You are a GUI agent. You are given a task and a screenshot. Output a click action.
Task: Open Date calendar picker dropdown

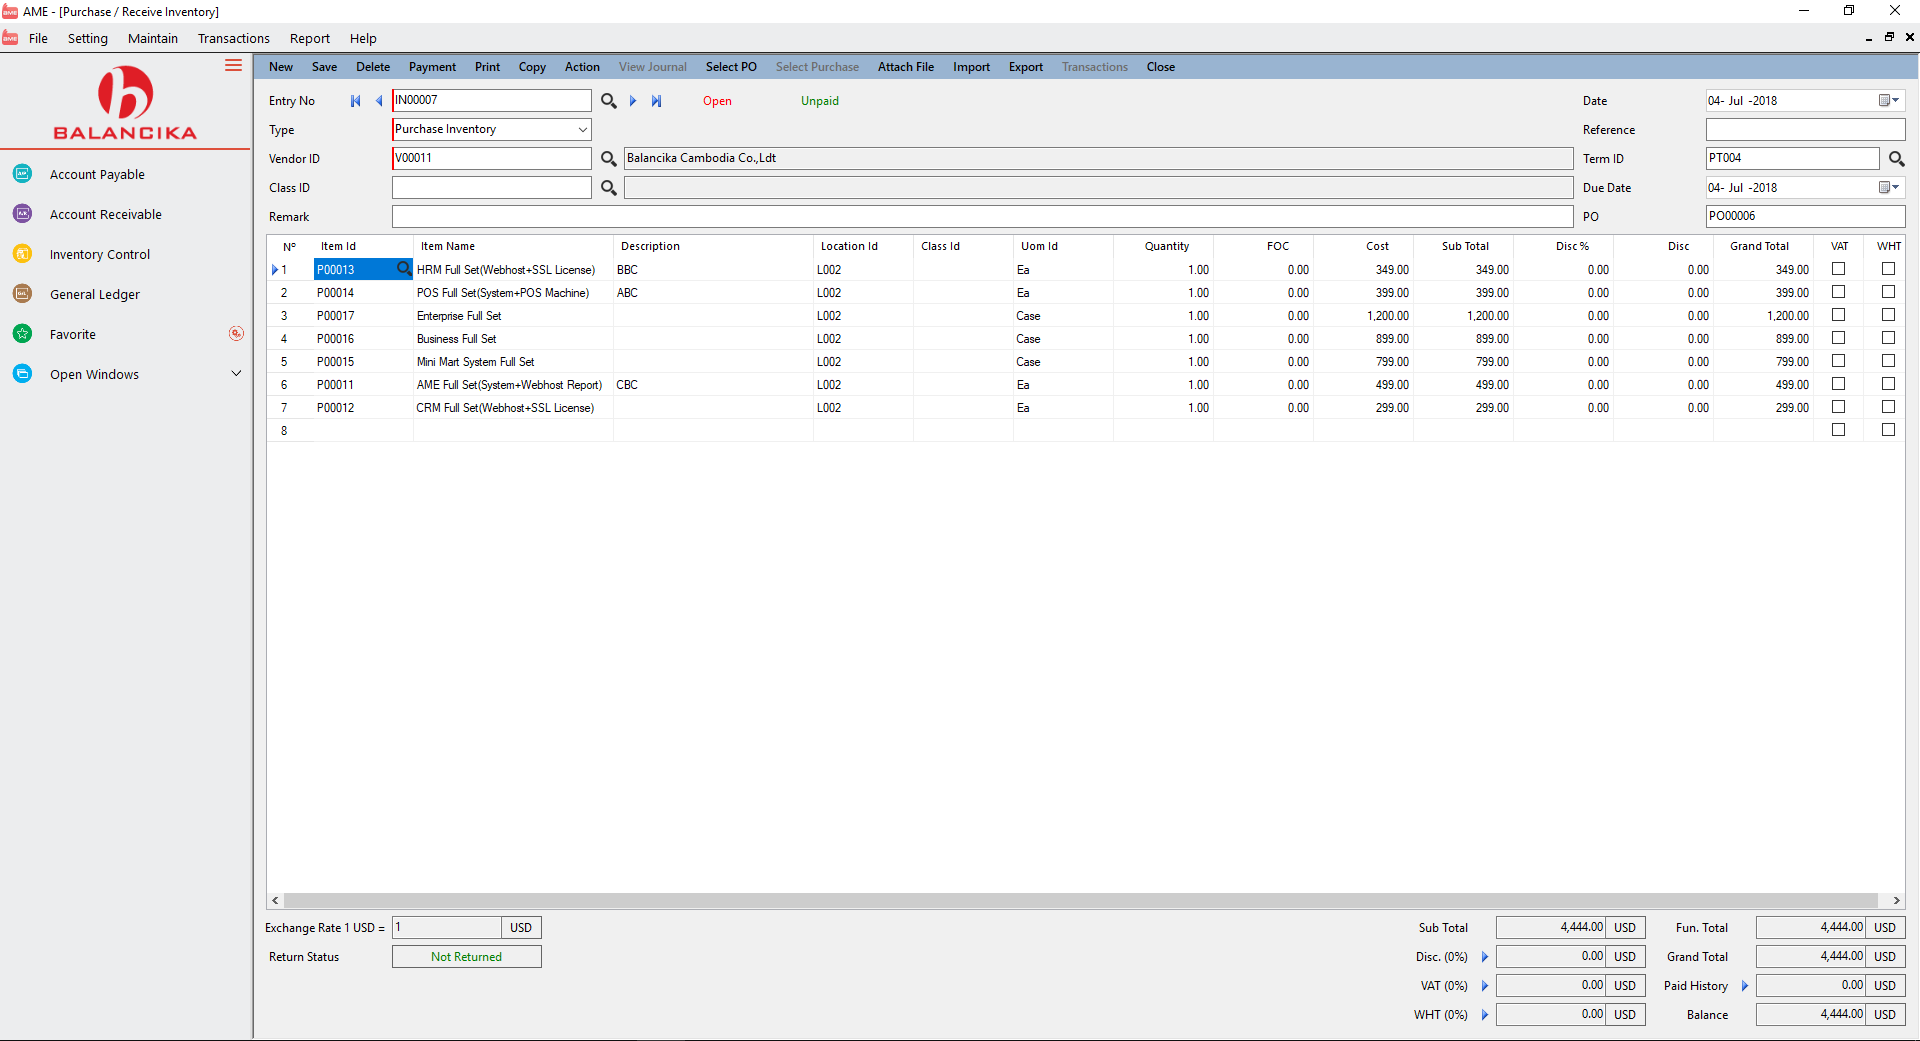tap(1888, 101)
